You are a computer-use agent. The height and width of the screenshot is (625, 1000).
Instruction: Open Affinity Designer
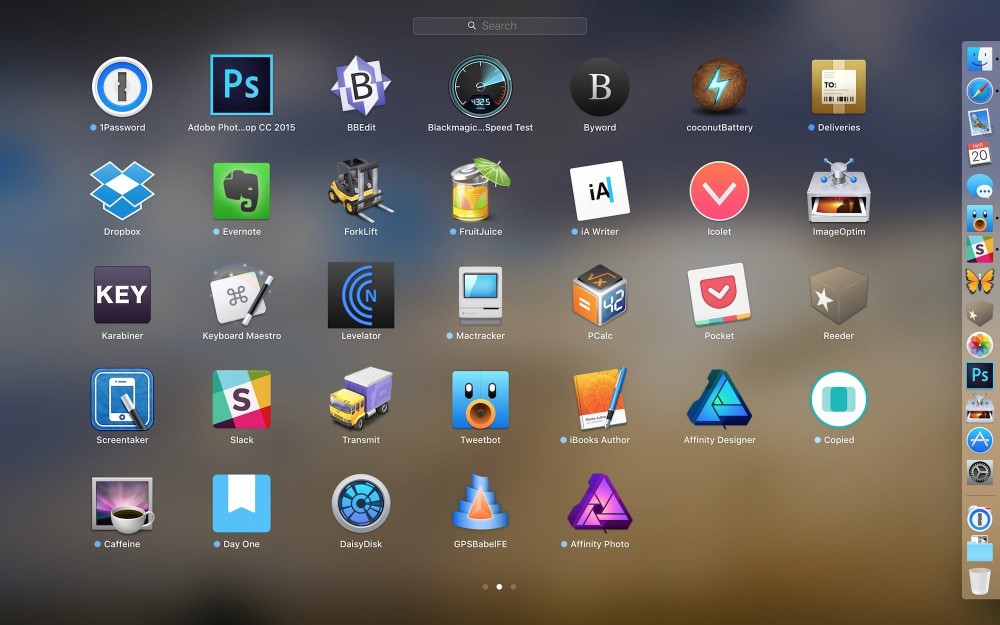(719, 399)
